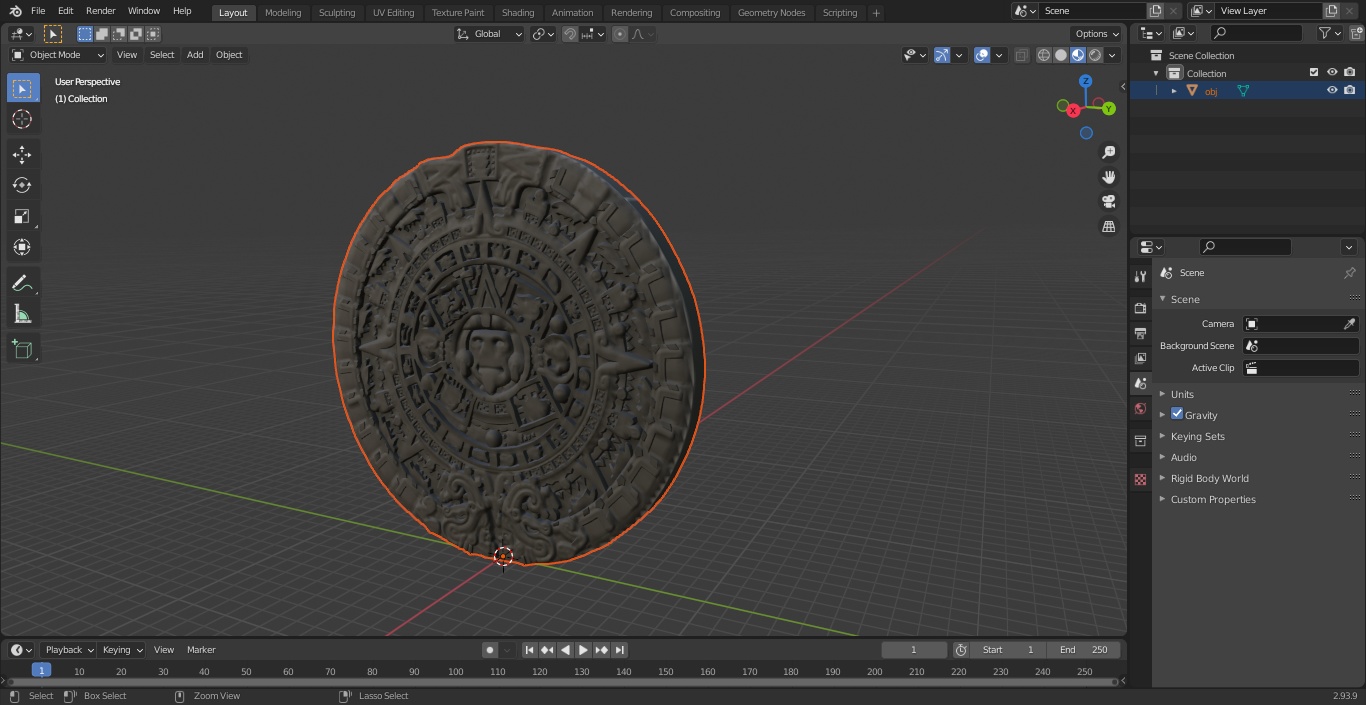
Task: Toggle Collection visibility eye icon
Action: click(1332, 72)
